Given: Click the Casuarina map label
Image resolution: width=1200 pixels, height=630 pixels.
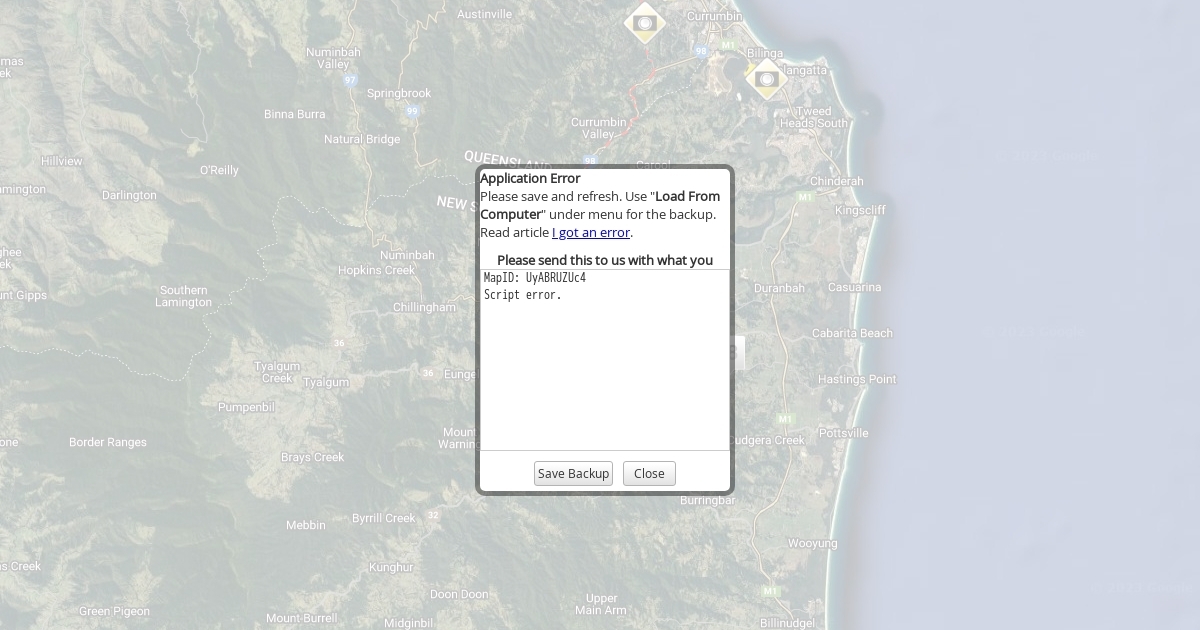Looking at the screenshot, I should 855,287.
